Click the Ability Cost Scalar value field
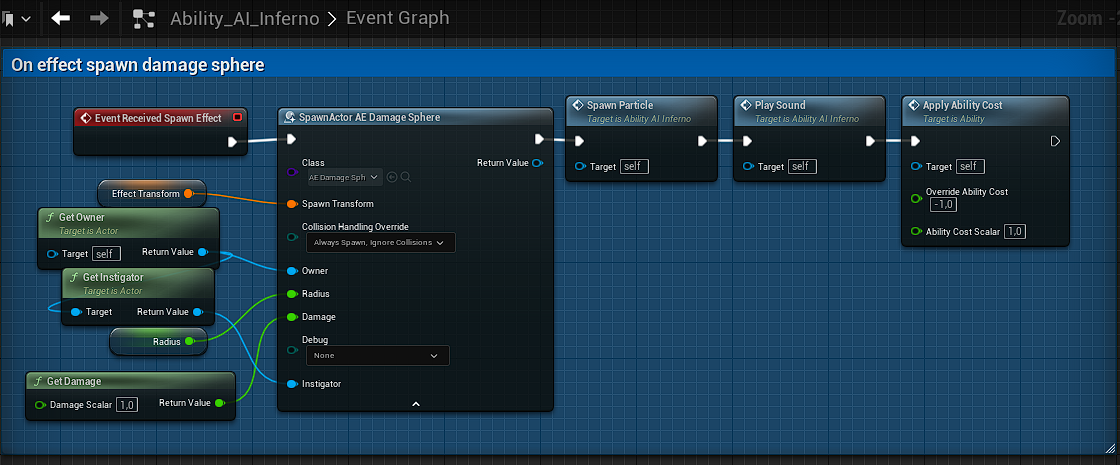This screenshot has height=465, width=1120. [1014, 232]
